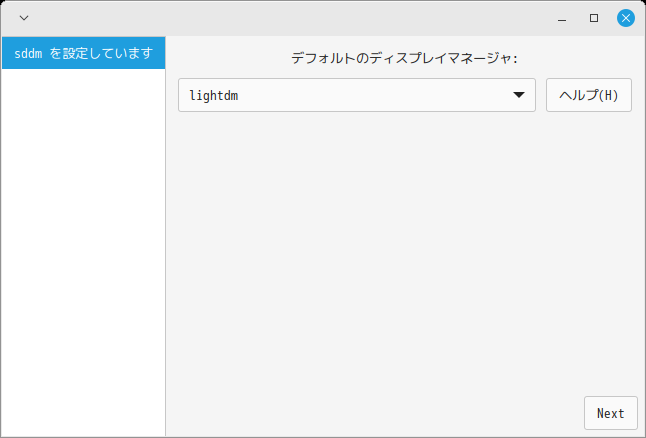This screenshot has width=646, height=438.
Task: Click the black dropdown arrow beside lightdm
Action: pos(519,95)
